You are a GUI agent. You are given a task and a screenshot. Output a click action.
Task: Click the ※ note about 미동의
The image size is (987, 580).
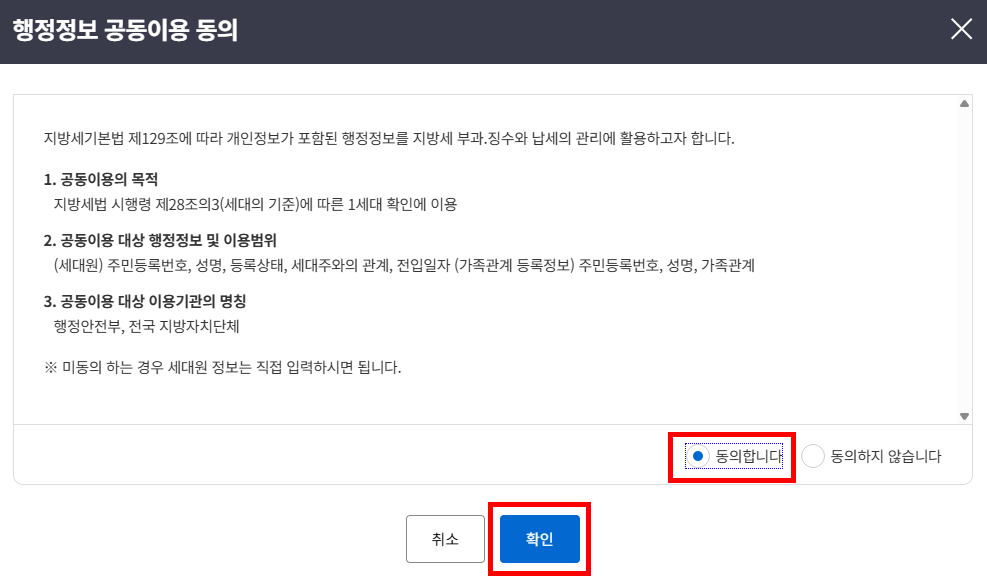pyautogui.click(x=222, y=367)
